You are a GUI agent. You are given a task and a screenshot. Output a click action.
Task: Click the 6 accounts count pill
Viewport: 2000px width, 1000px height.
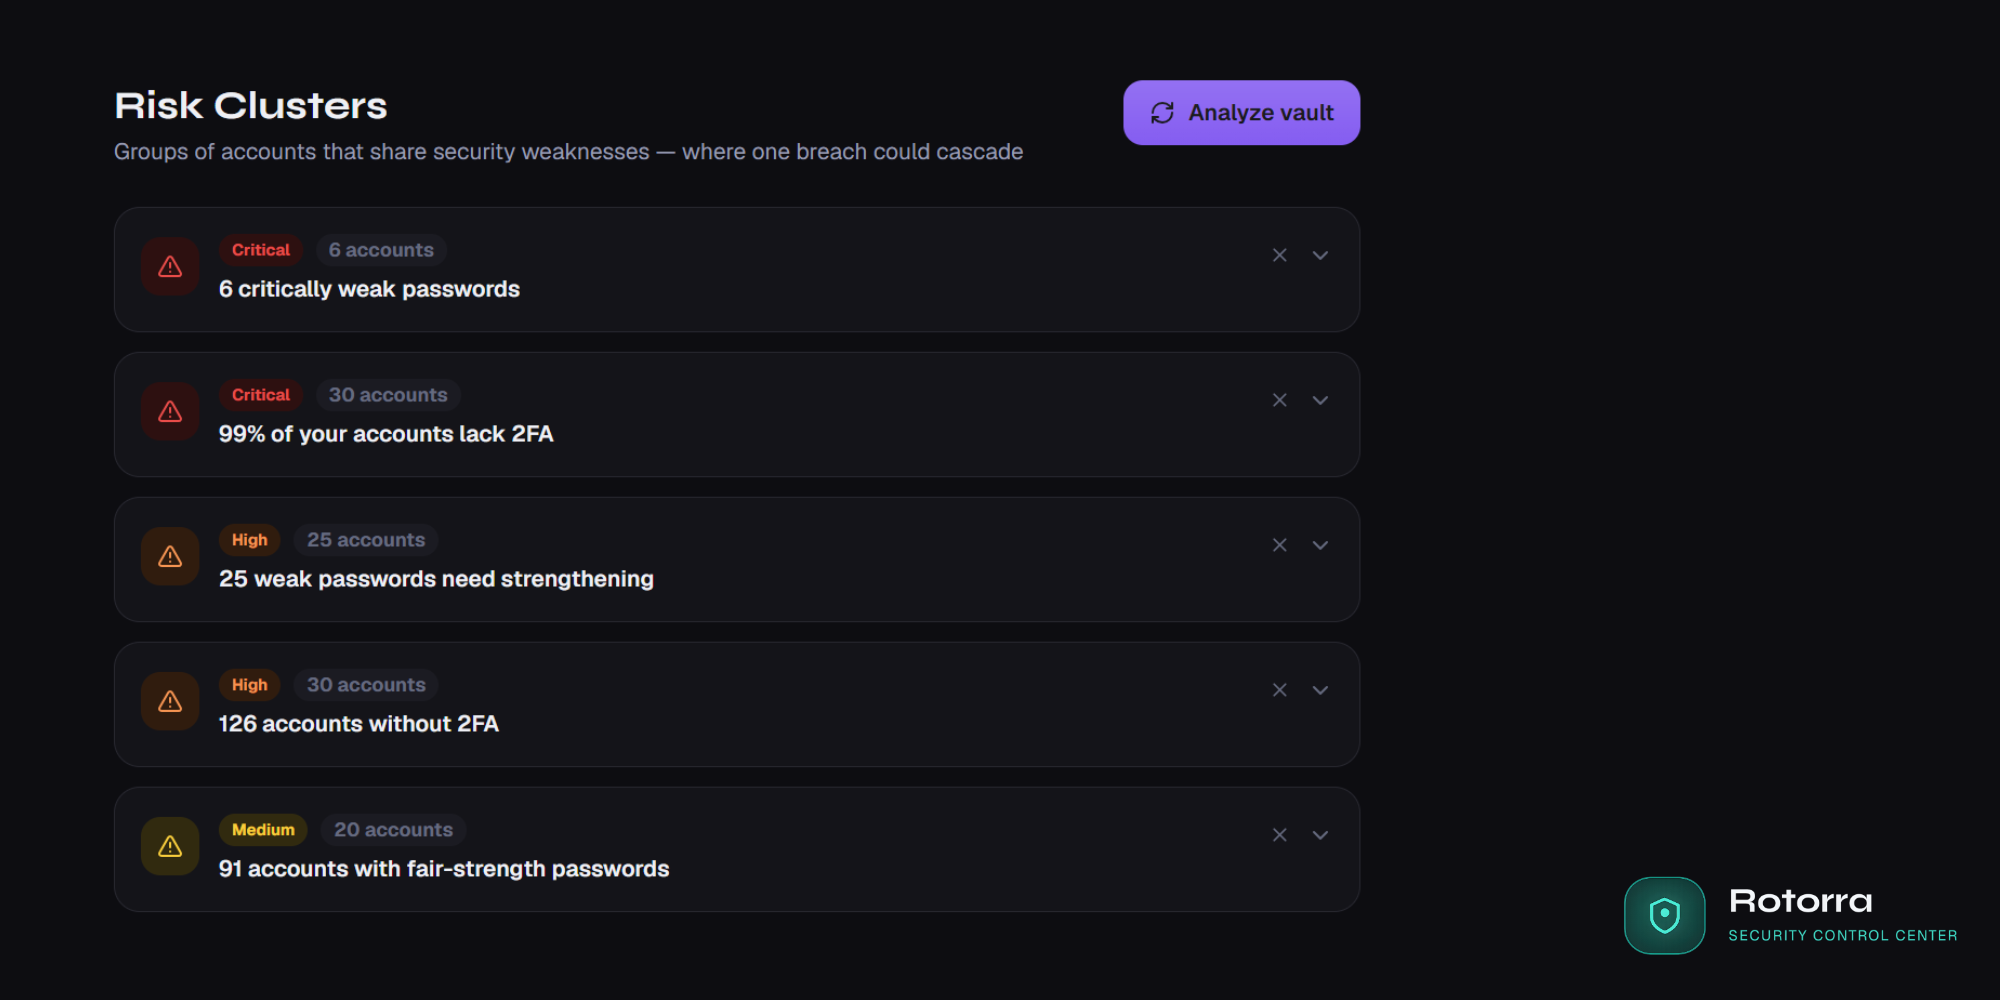click(380, 250)
